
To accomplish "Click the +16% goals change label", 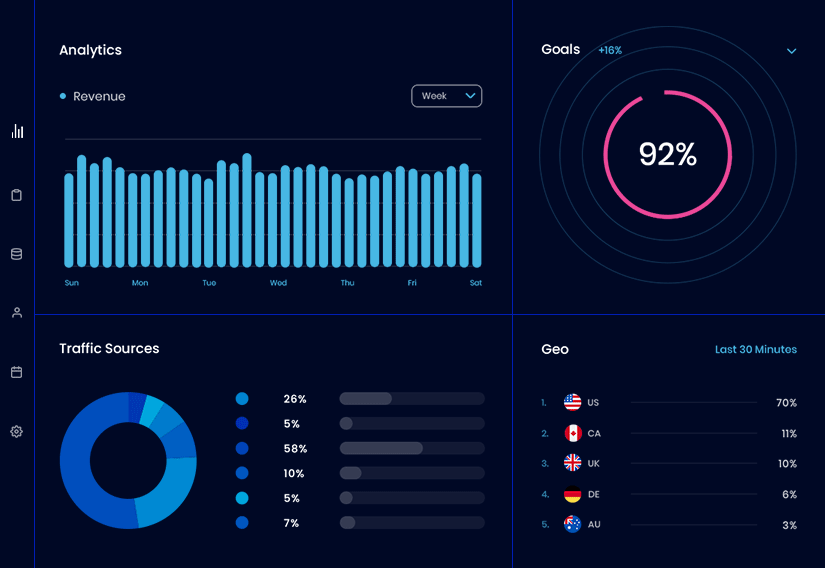I will (x=610, y=51).
